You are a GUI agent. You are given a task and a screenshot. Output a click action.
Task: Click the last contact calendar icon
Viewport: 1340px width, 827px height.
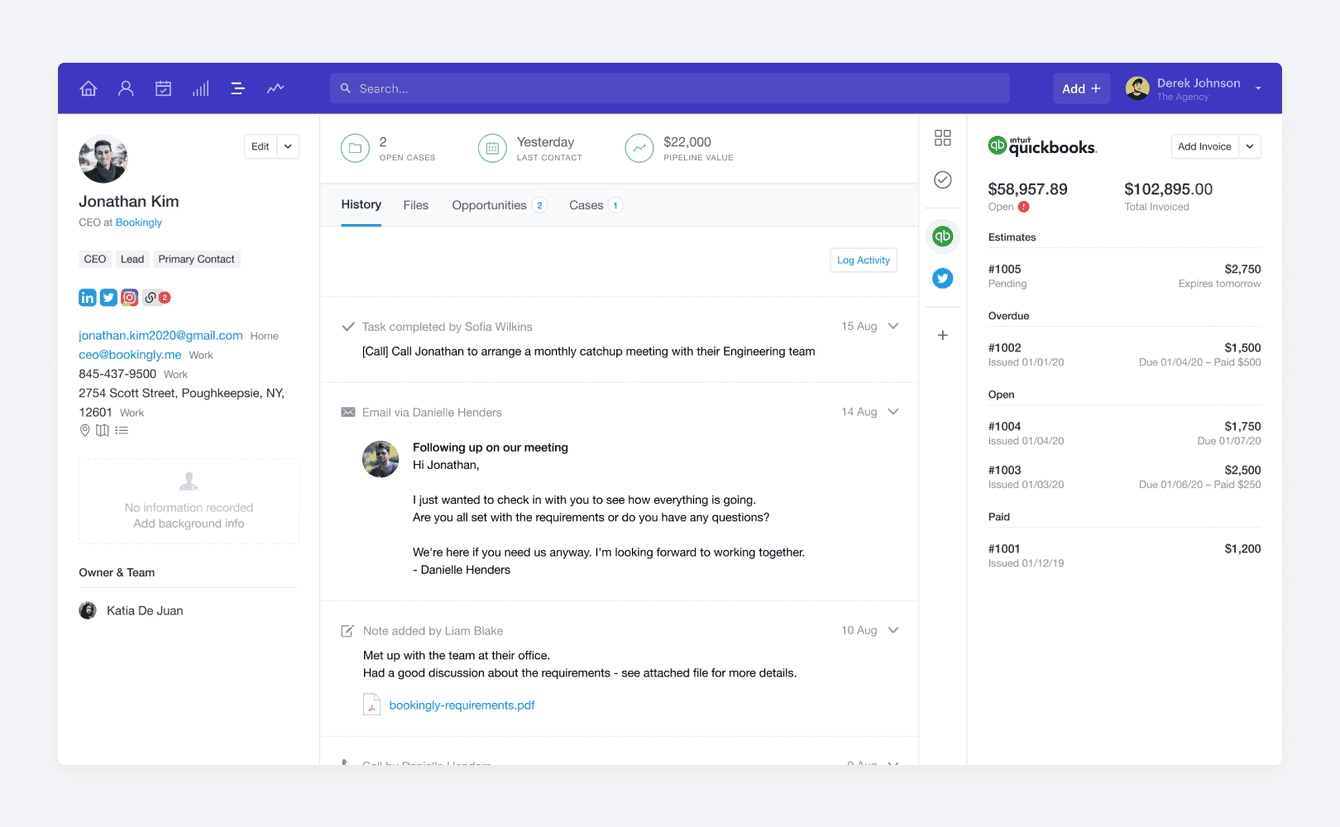[492, 148]
